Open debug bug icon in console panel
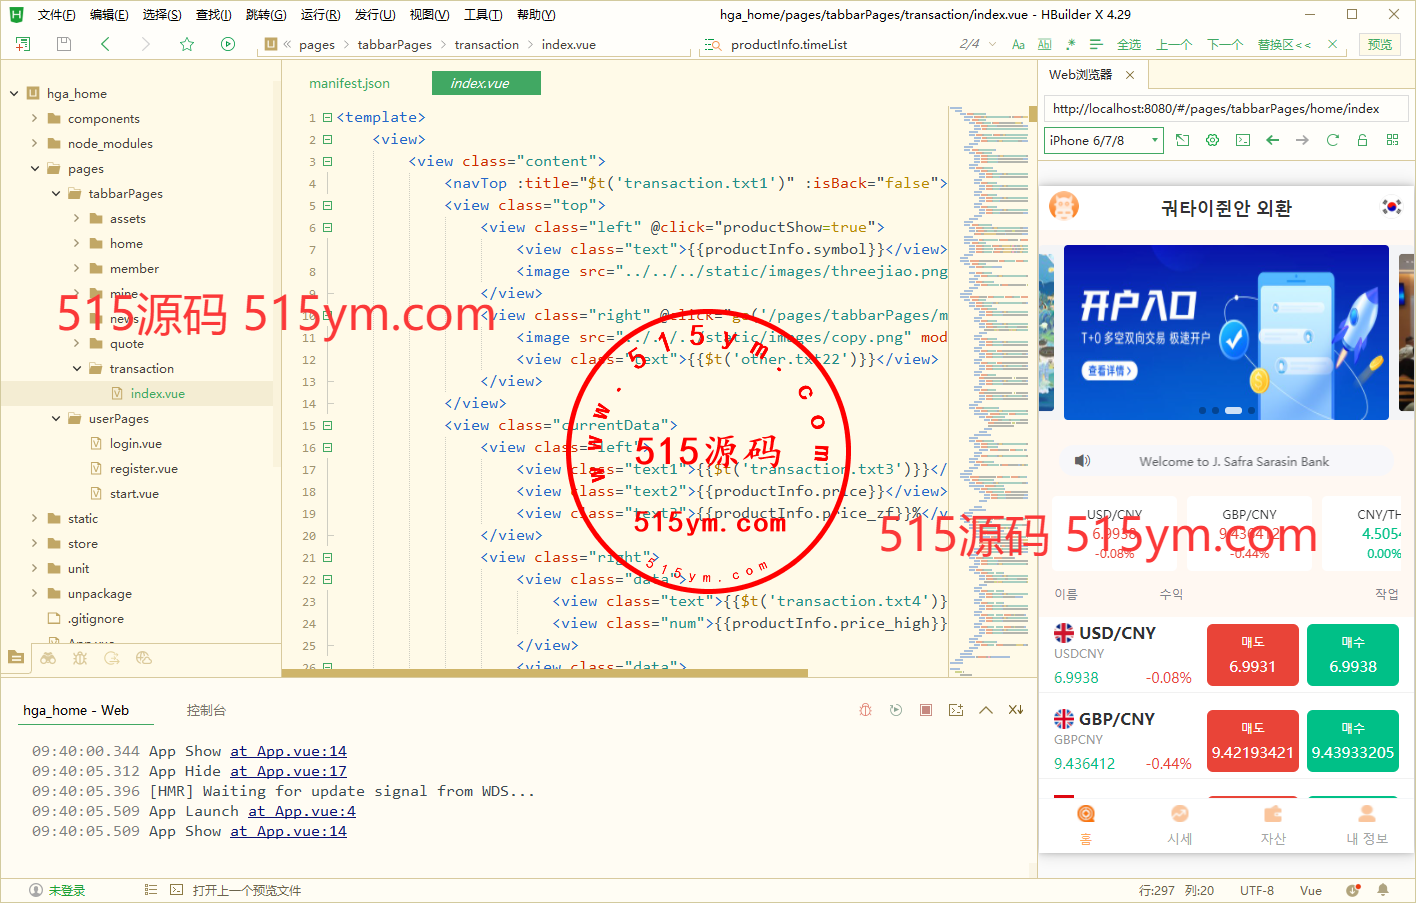 865,710
